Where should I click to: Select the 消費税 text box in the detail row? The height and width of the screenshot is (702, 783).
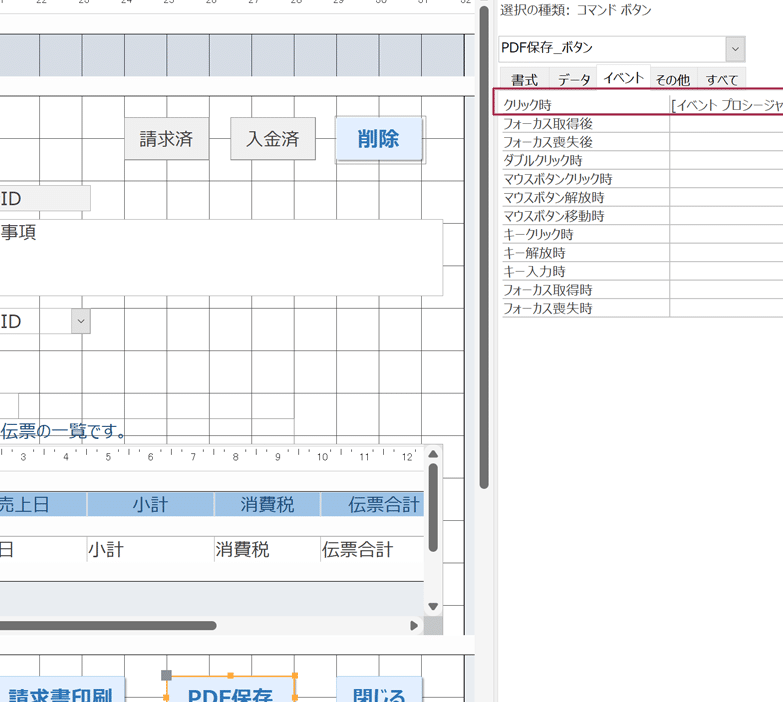coord(264,549)
